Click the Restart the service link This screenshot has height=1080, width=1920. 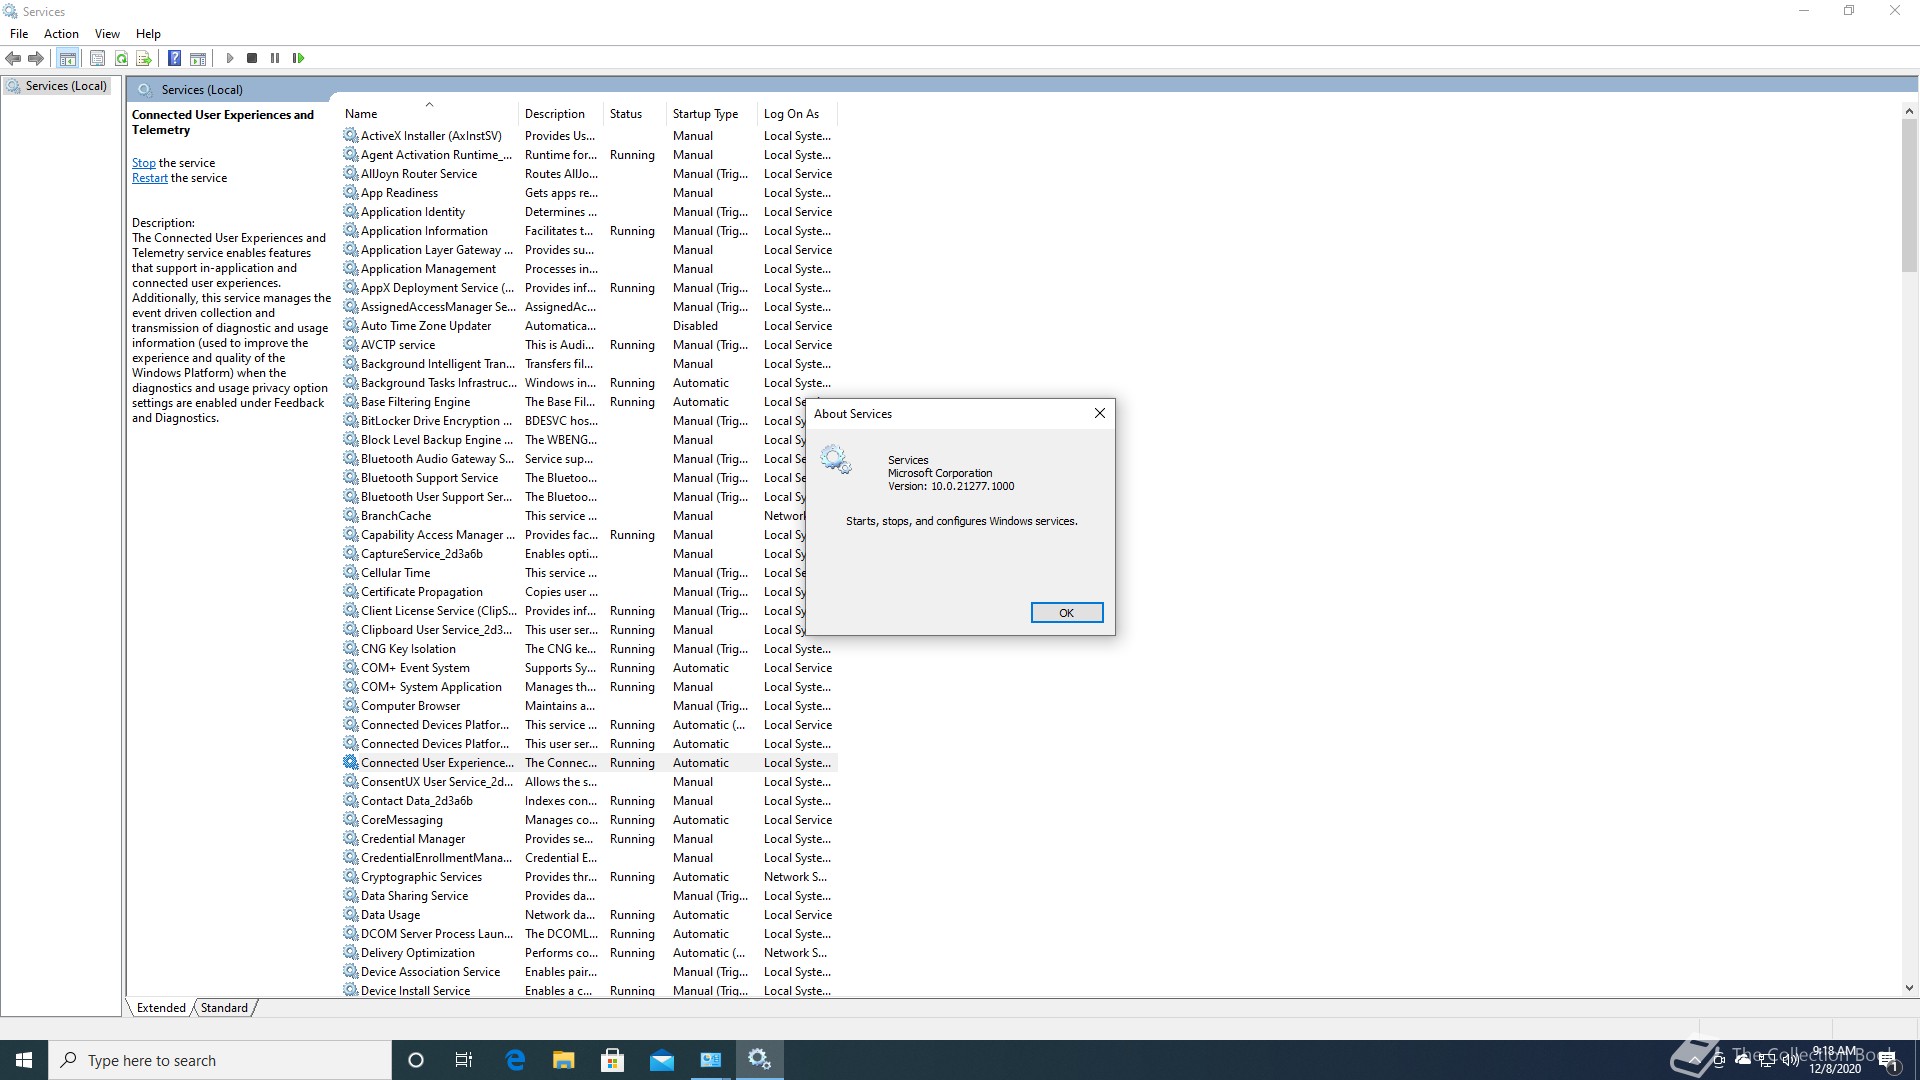click(x=149, y=178)
